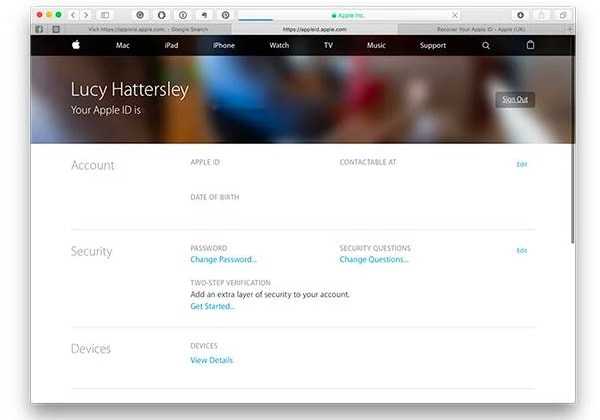
Task: Open the shopping bag icon
Action: click(530, 45)
